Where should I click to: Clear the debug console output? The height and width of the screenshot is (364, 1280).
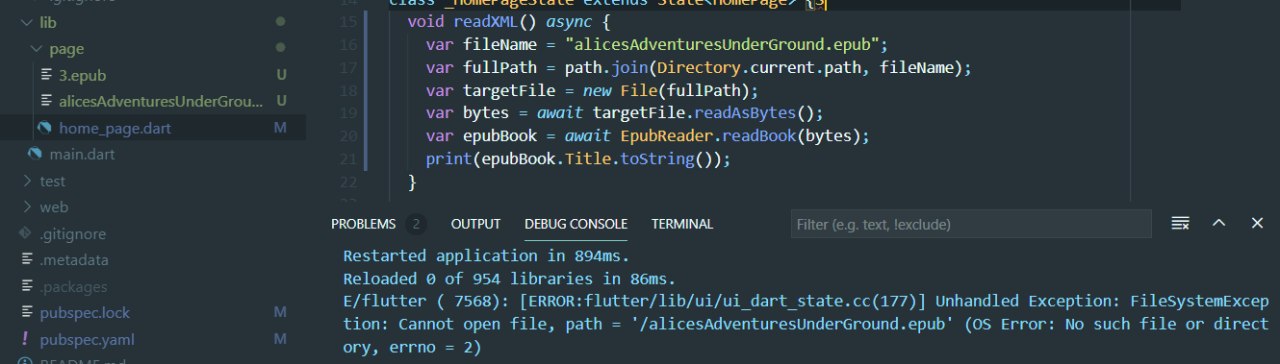click(1180, 223)
